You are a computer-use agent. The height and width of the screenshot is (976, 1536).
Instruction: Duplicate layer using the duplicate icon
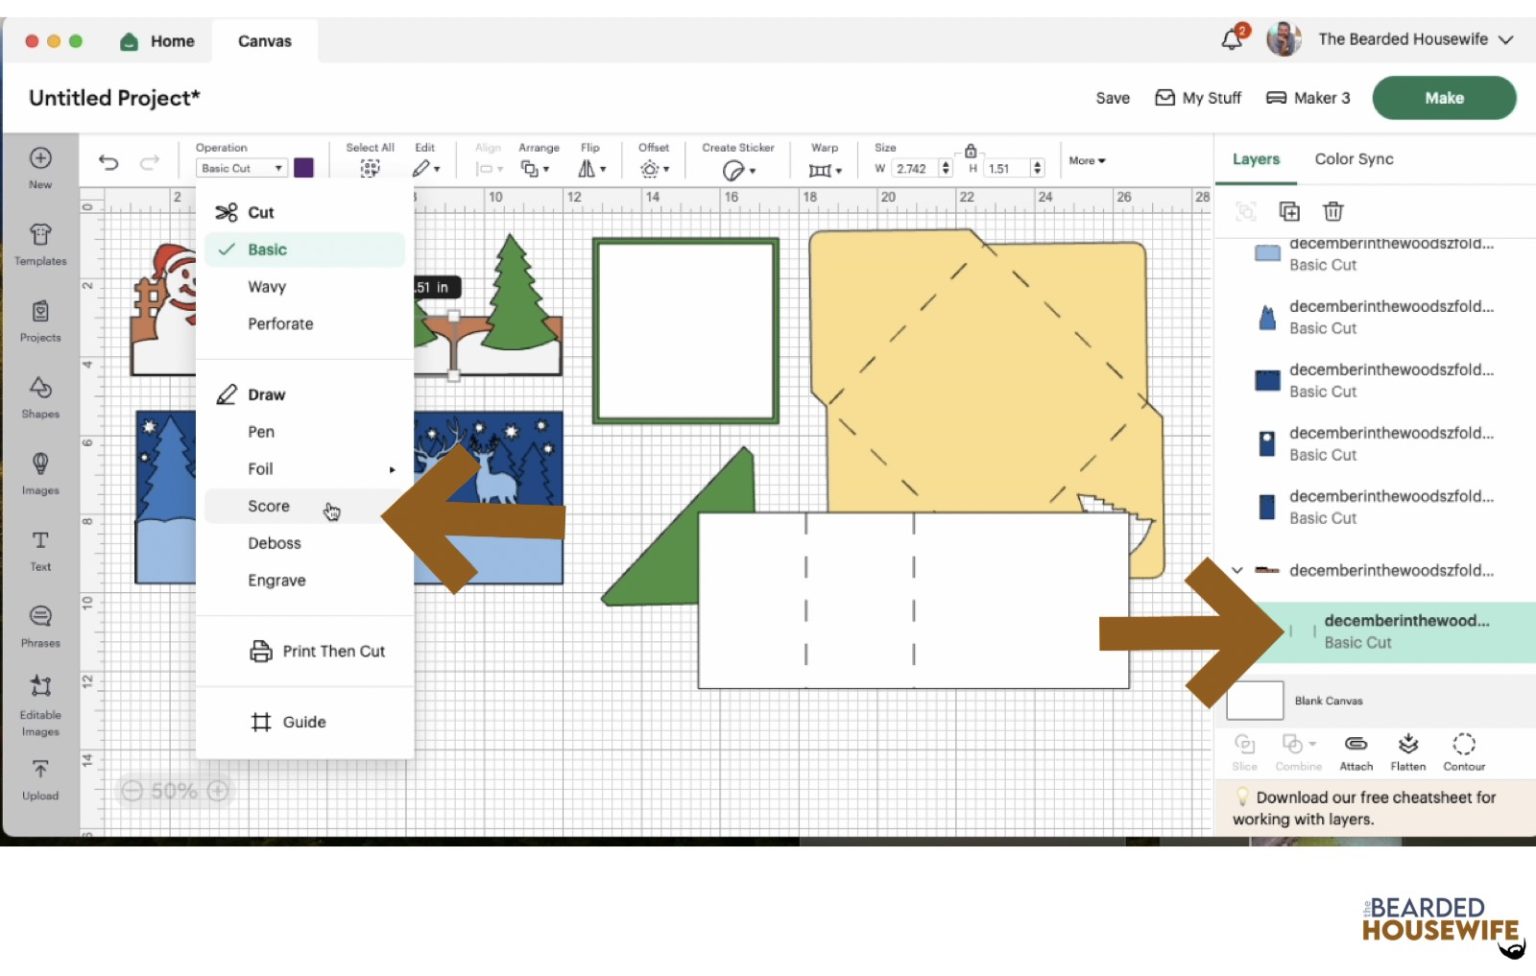point(1289,211)
